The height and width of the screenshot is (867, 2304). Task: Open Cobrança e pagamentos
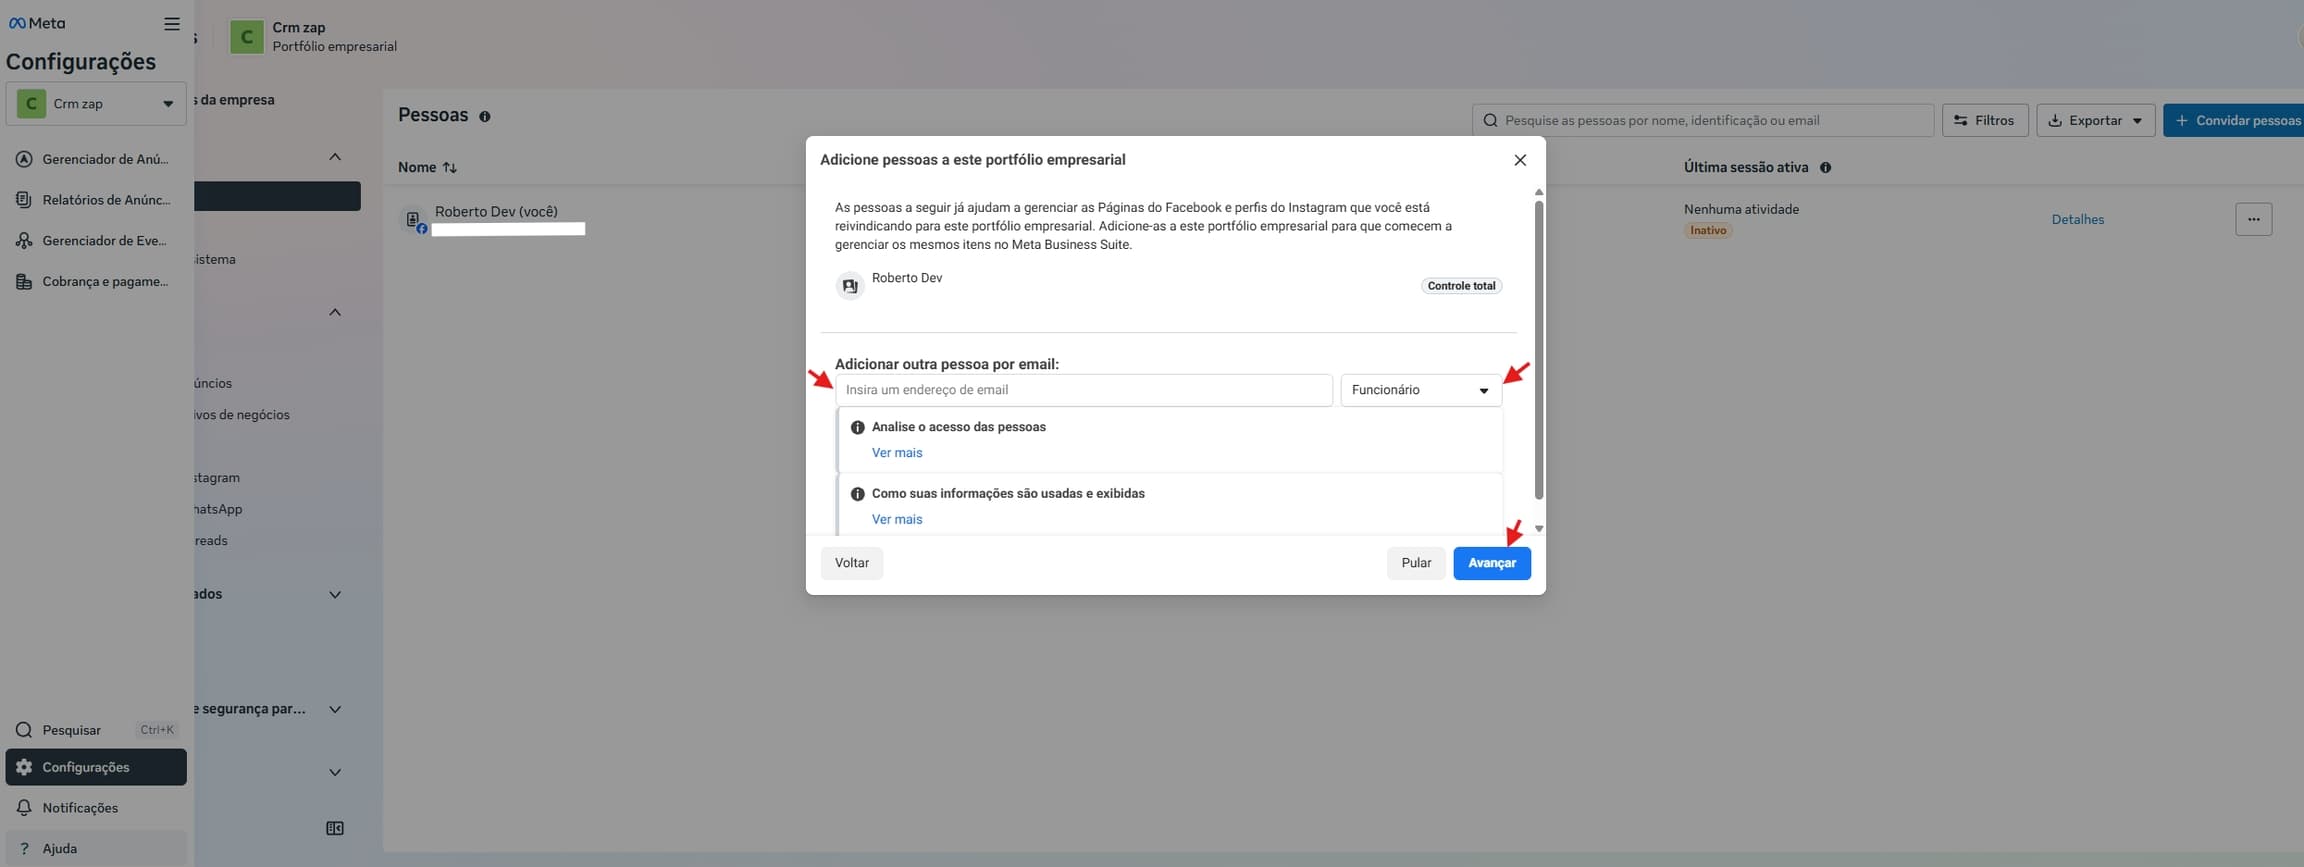coord(96,282)
